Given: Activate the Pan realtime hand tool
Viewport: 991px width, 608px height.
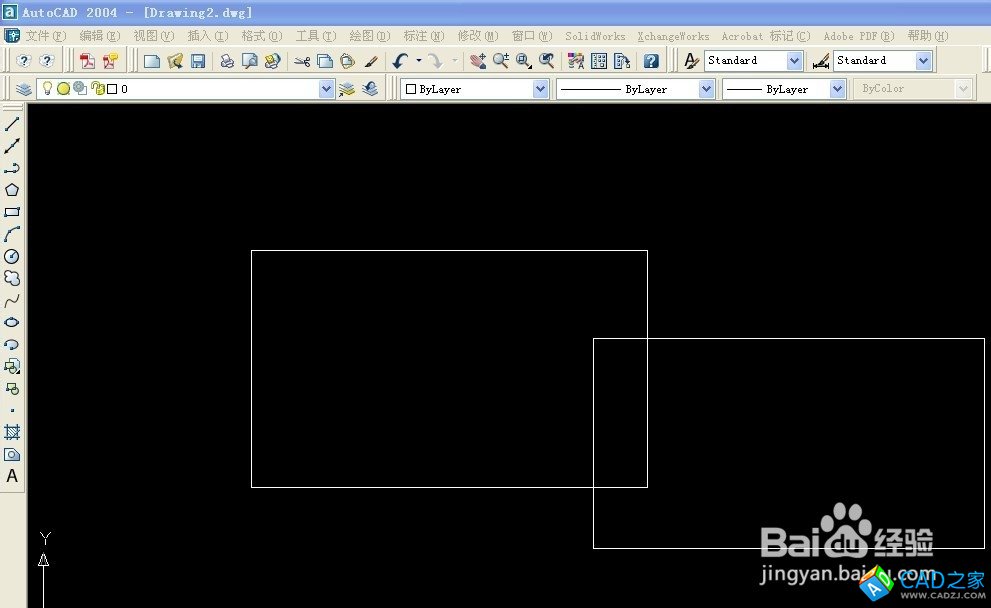Looking at the screenshot, I should tap(478, 61).
